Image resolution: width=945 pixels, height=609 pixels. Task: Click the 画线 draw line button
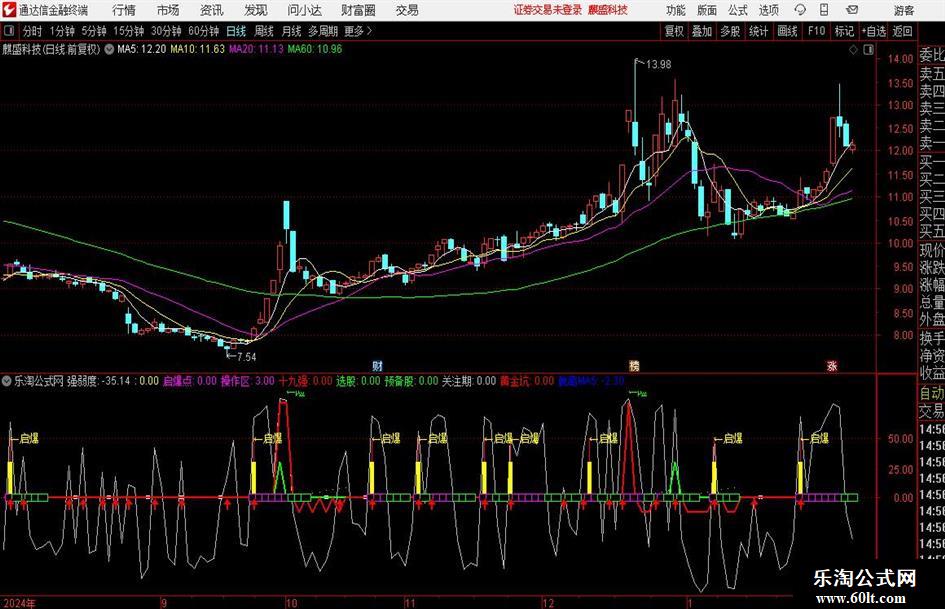787,31
